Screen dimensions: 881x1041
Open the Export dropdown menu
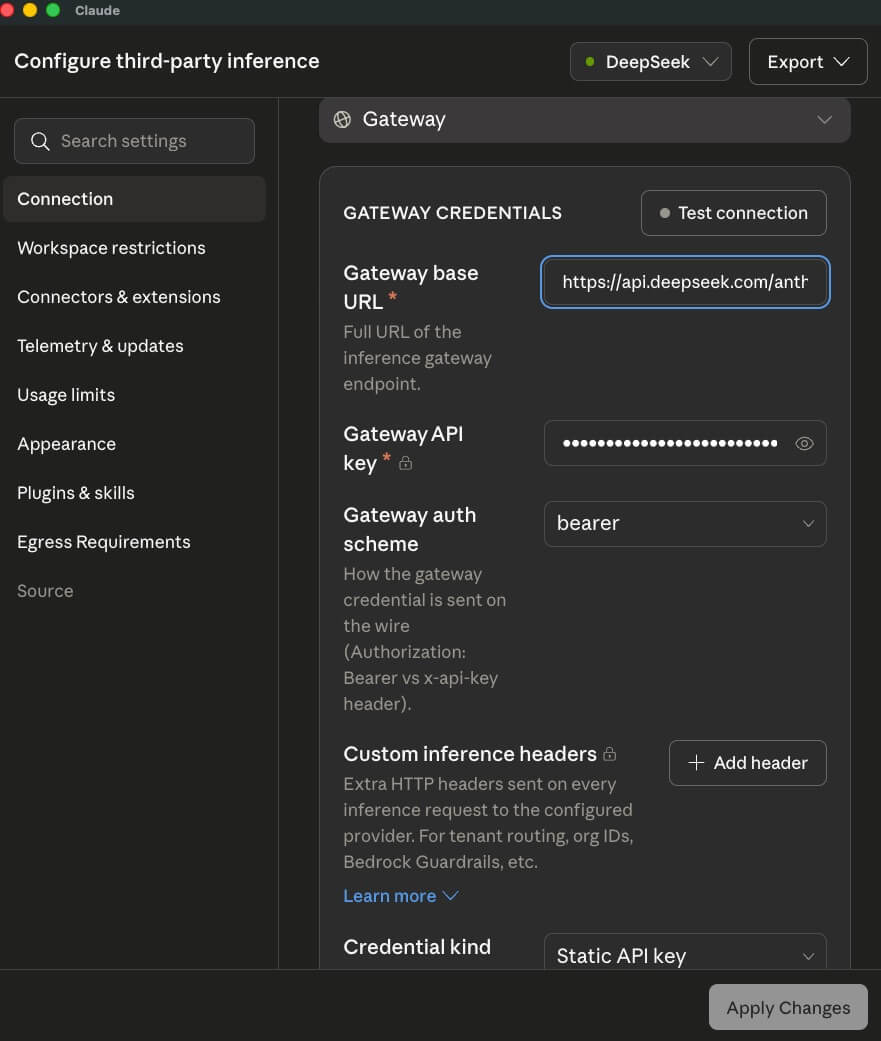pyautogui.click(x=808, y=62)
